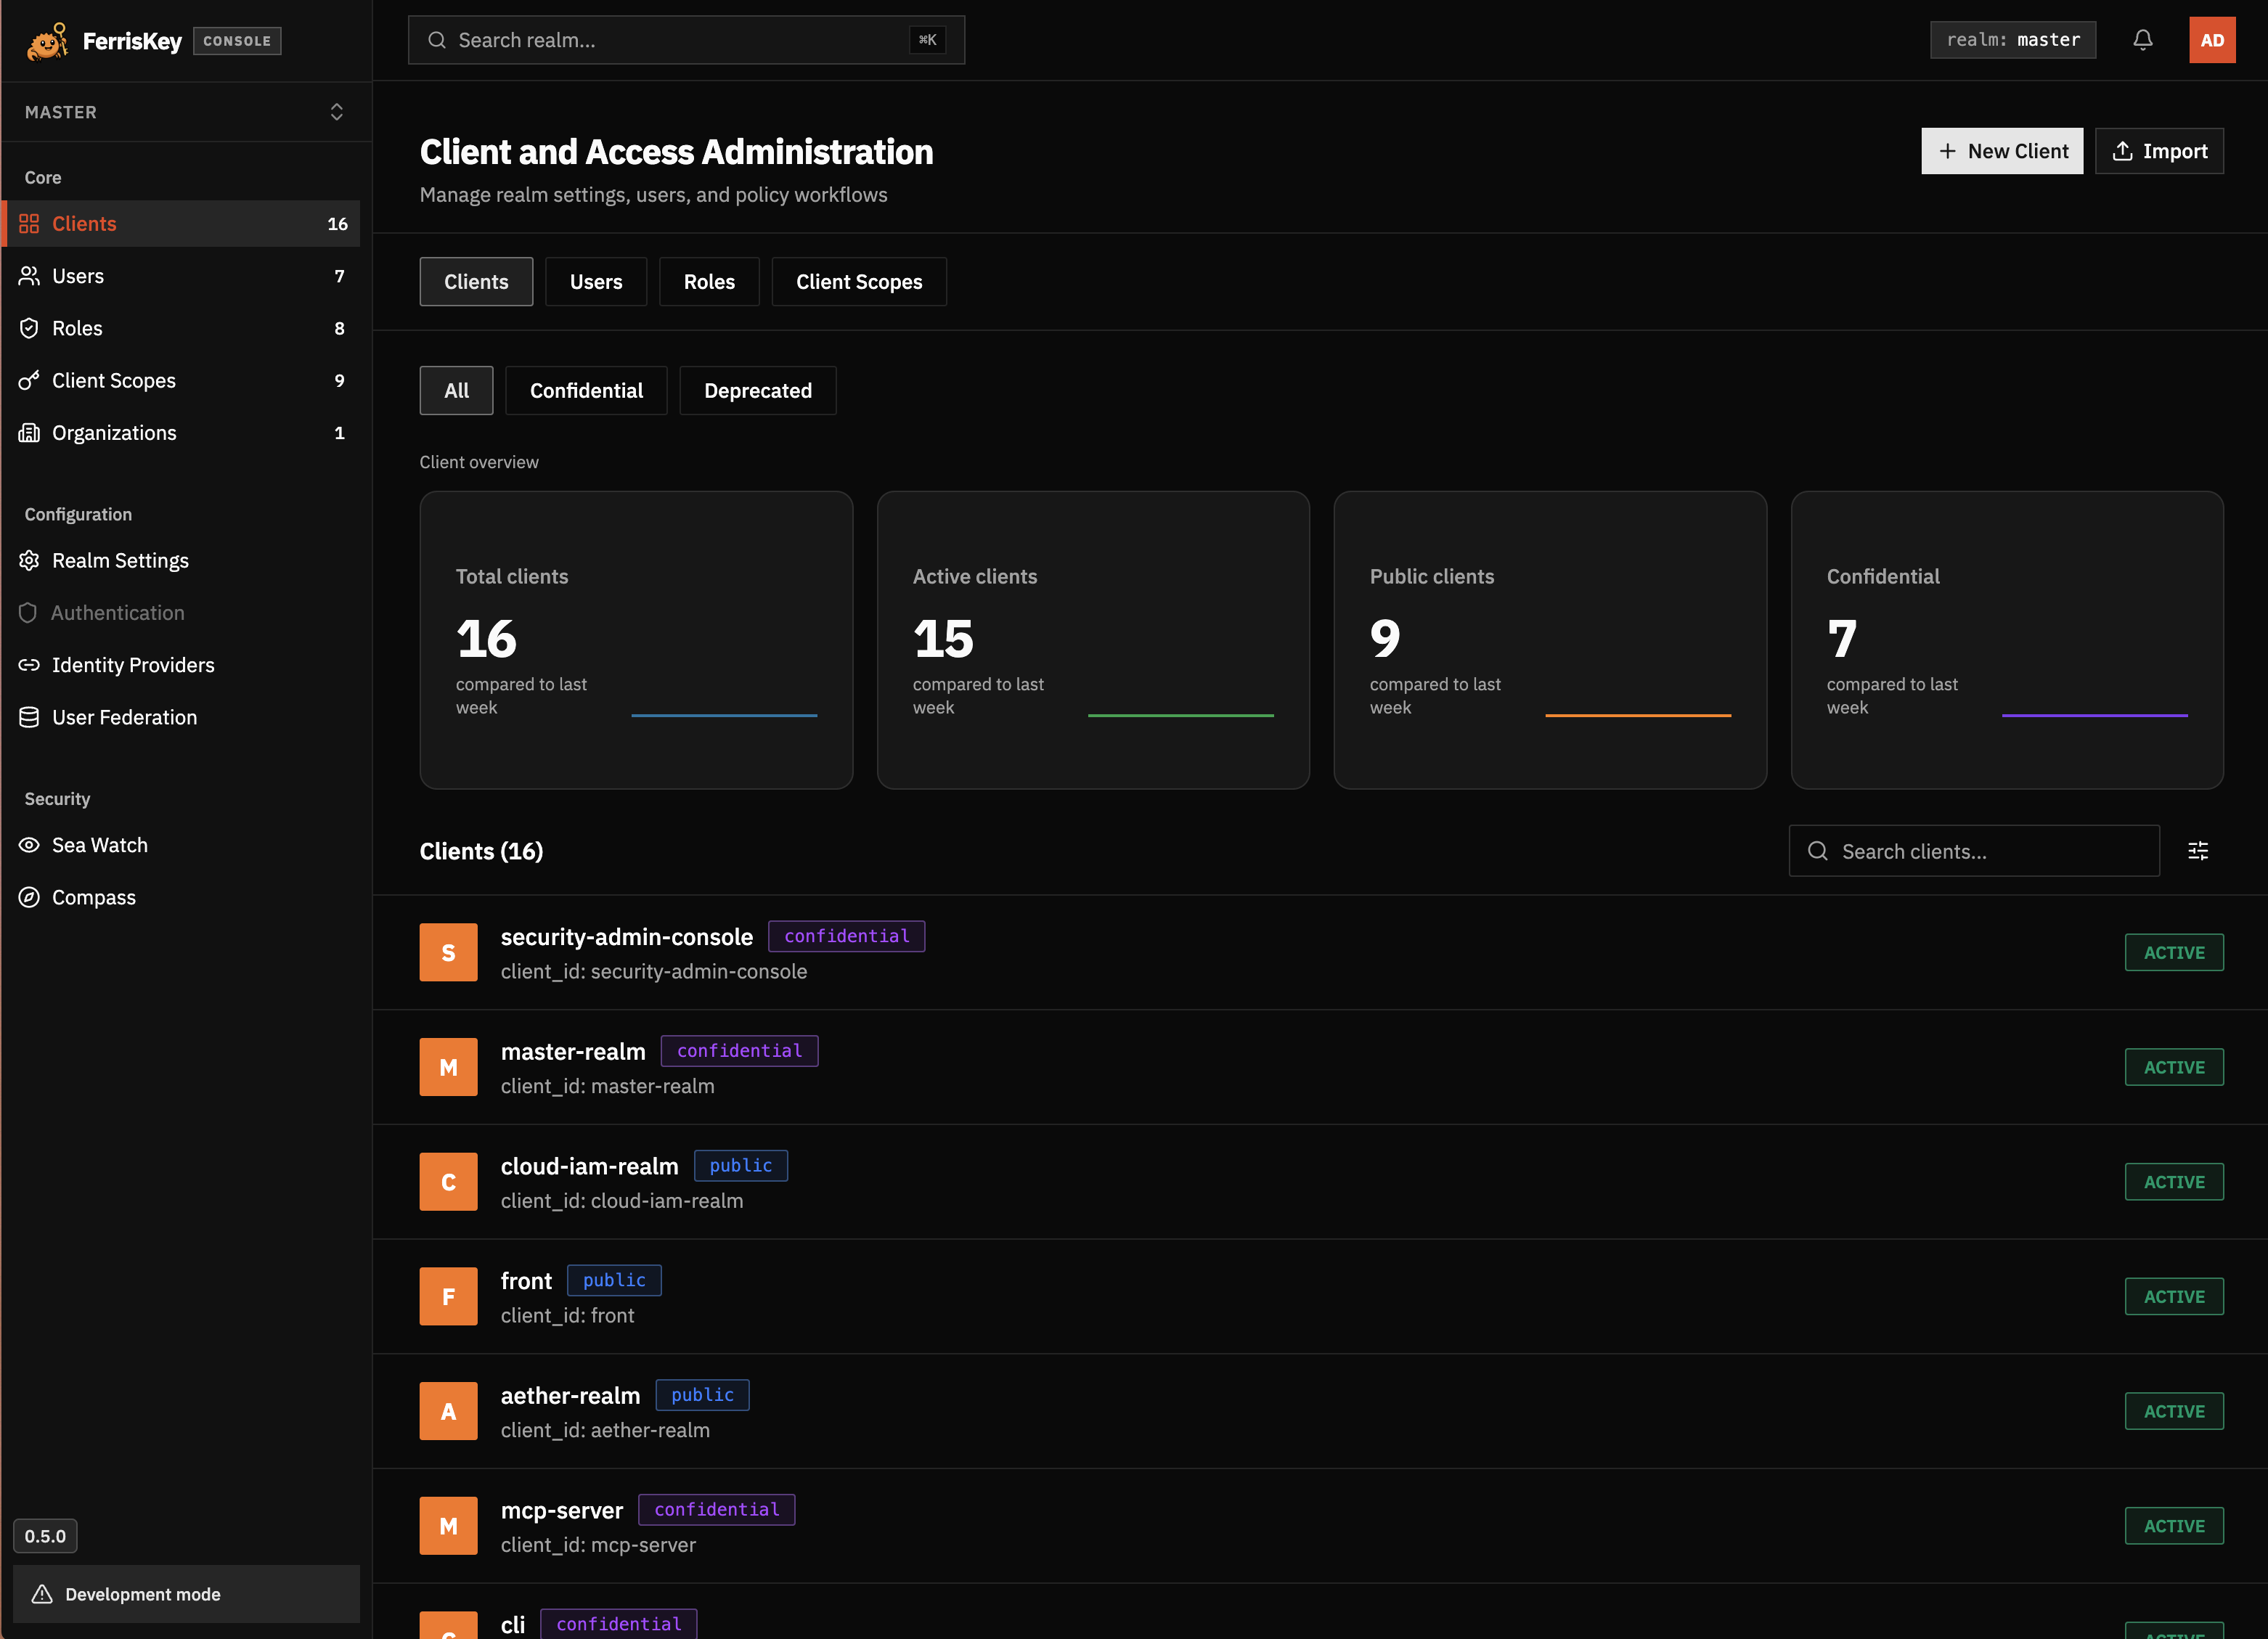Viewport: 2268px width, 1639px height.
Task: Click the Realm Settings gear icon
Action: click(x=29, y=560)
